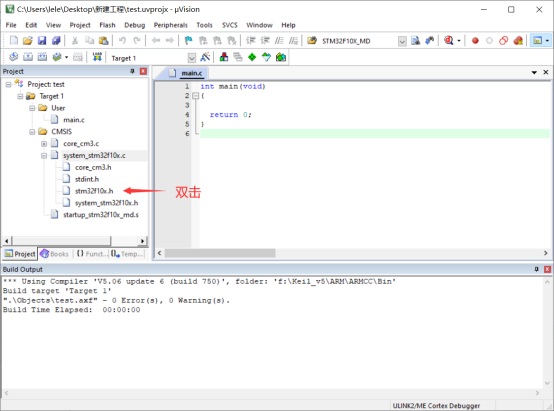Close the Build Output panel
The height and width of the screenshot is (411, 554).
[547, 269]
